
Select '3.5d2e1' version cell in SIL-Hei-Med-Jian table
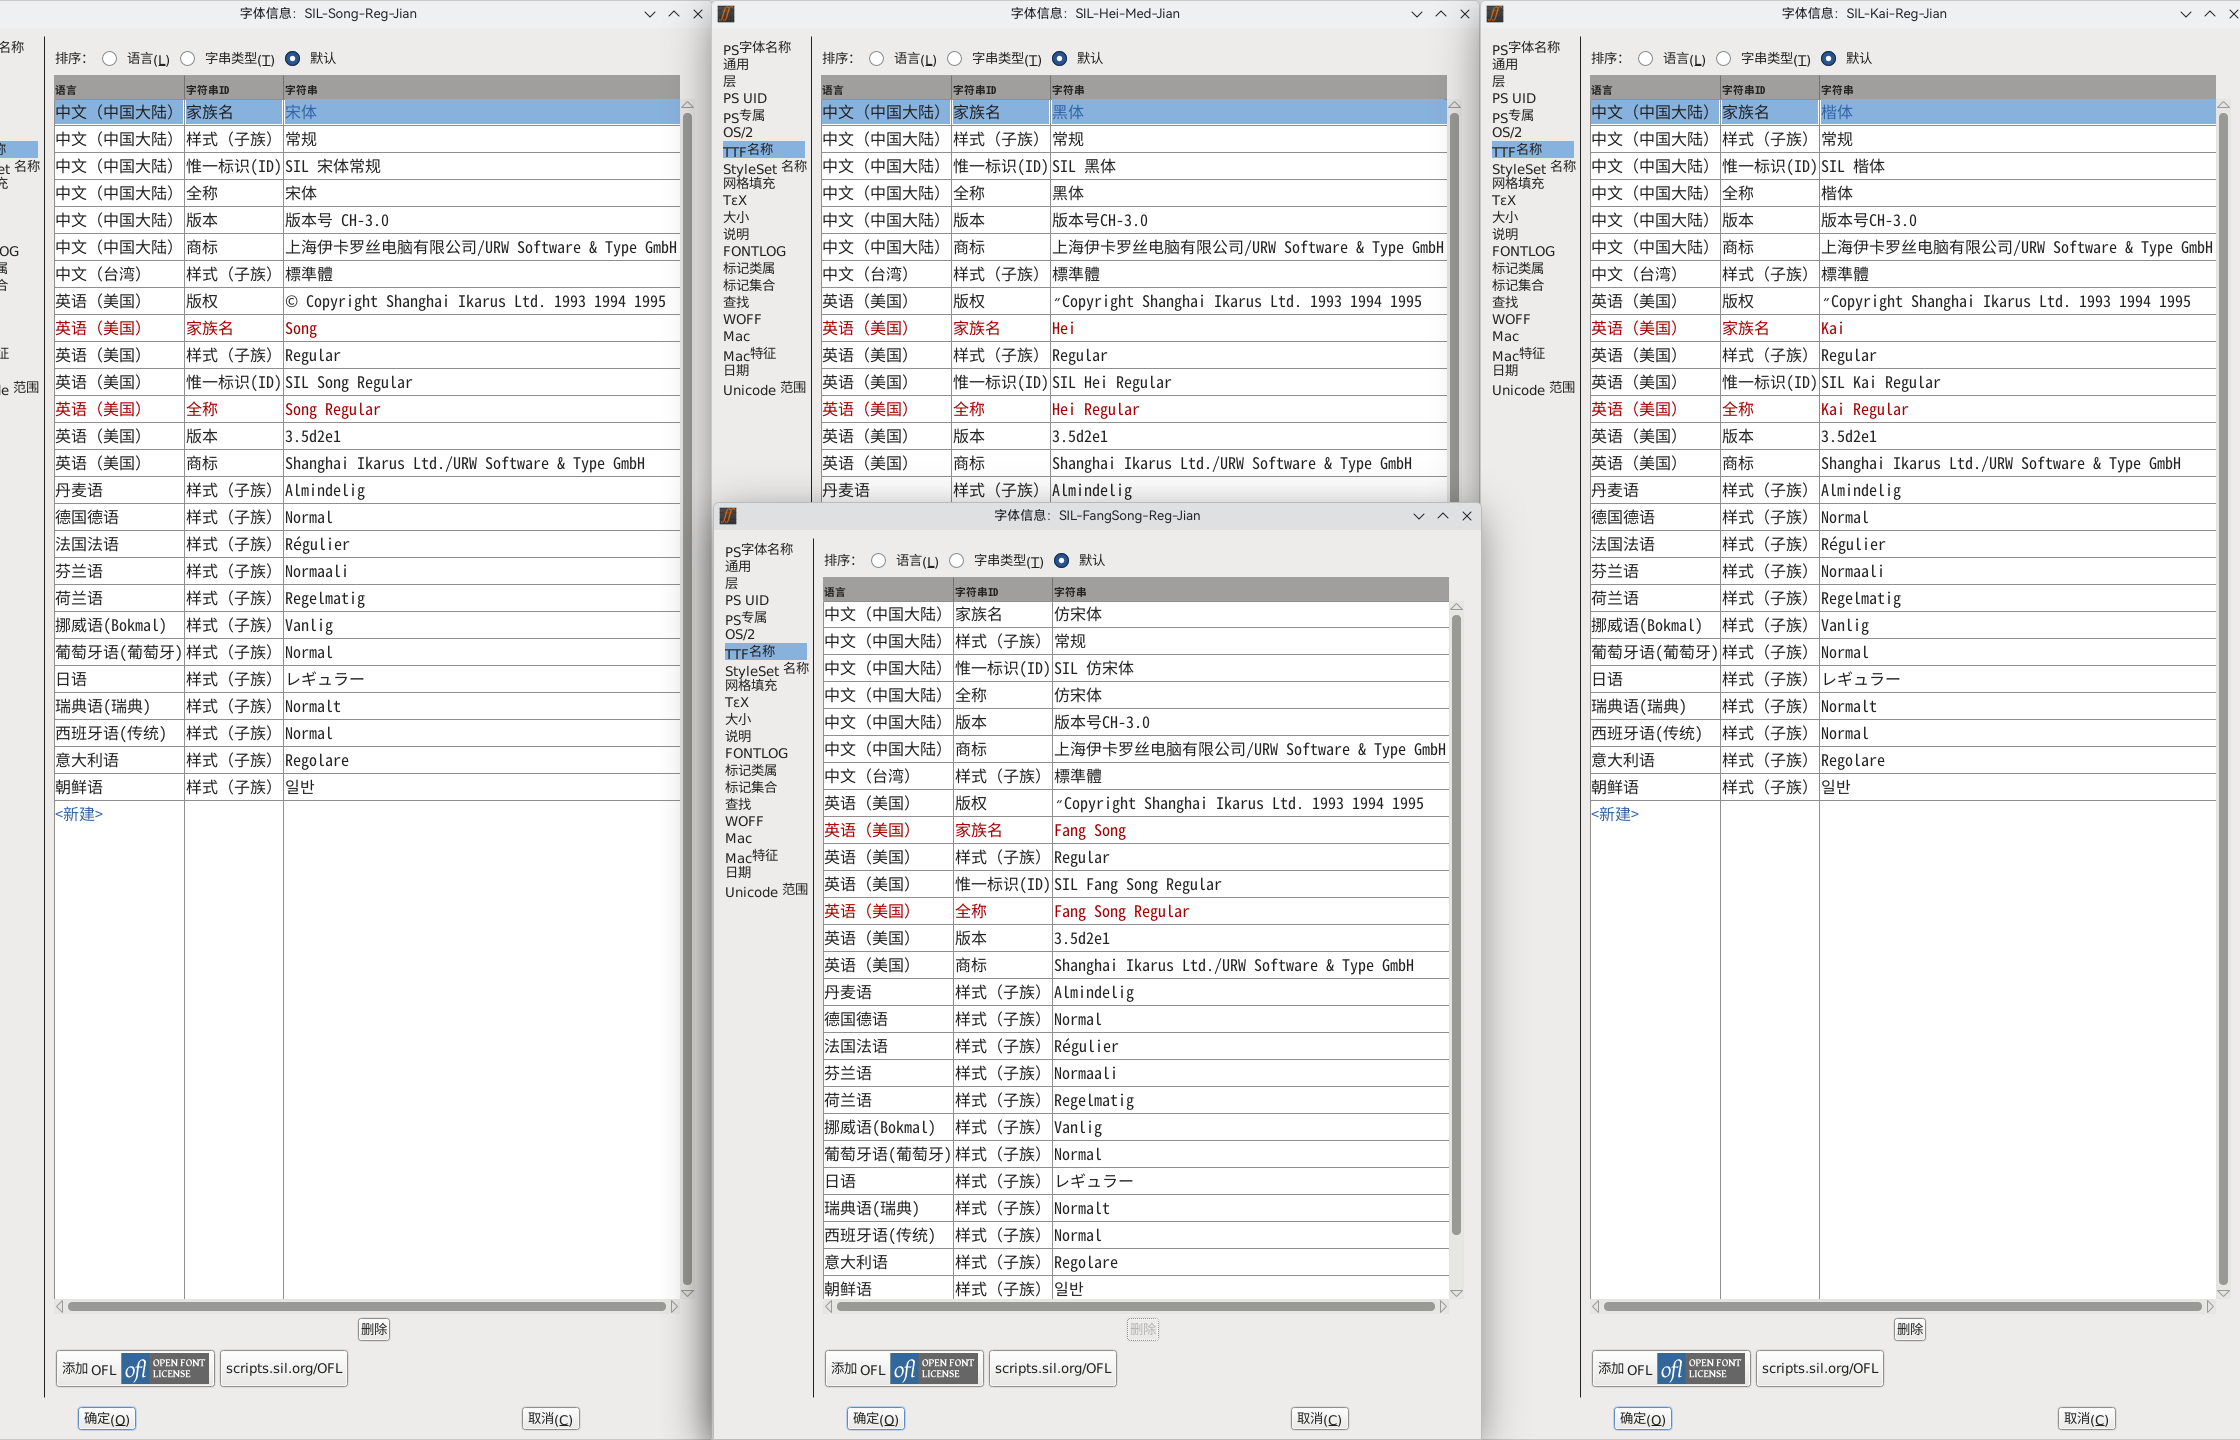(x=1248, y=436)
